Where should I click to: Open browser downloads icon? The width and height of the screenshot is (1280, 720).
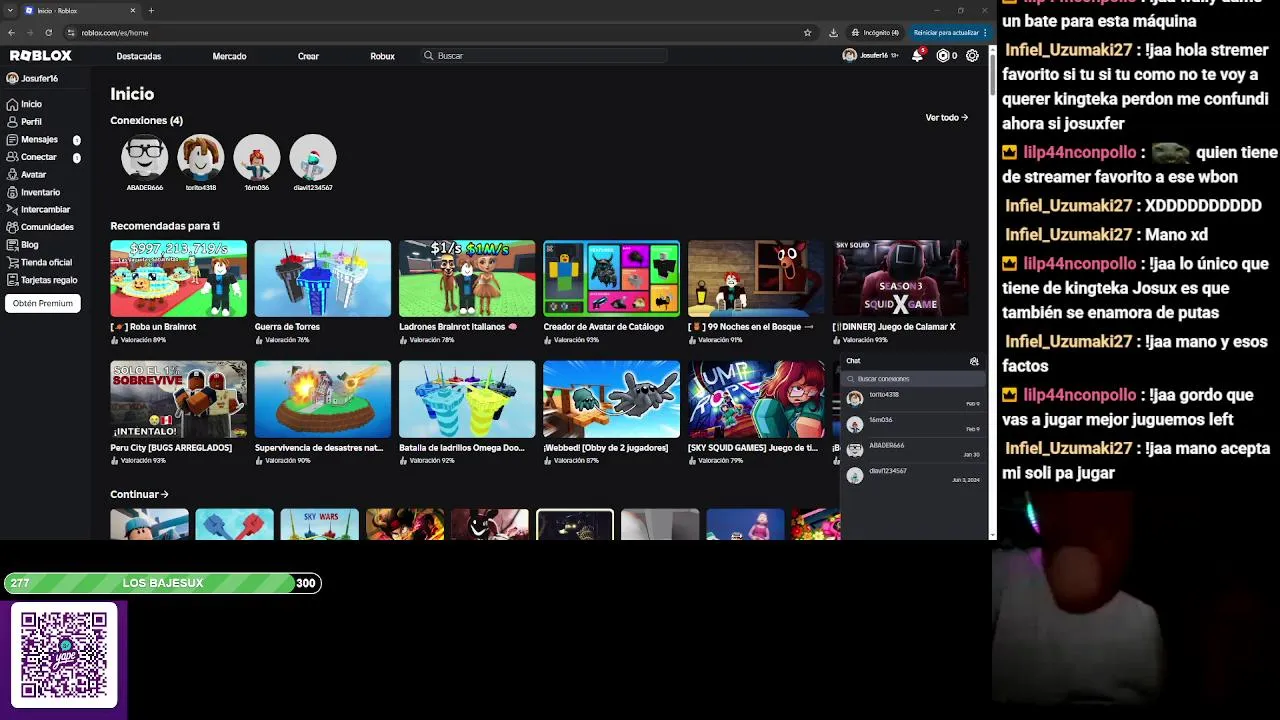[833, 32]
